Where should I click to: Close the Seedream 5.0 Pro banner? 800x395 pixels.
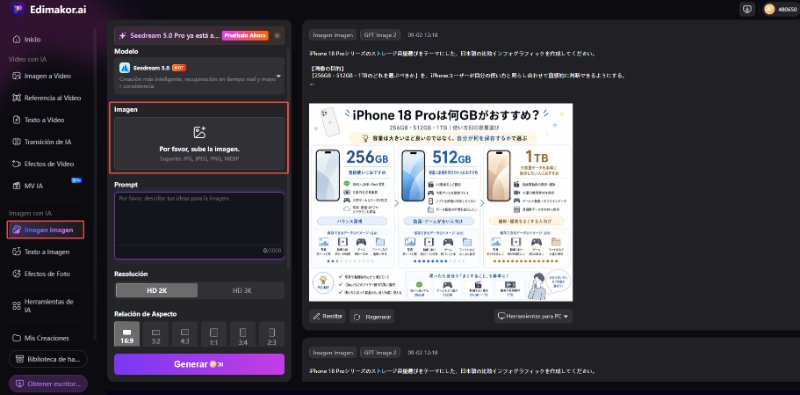click(277, 36)
